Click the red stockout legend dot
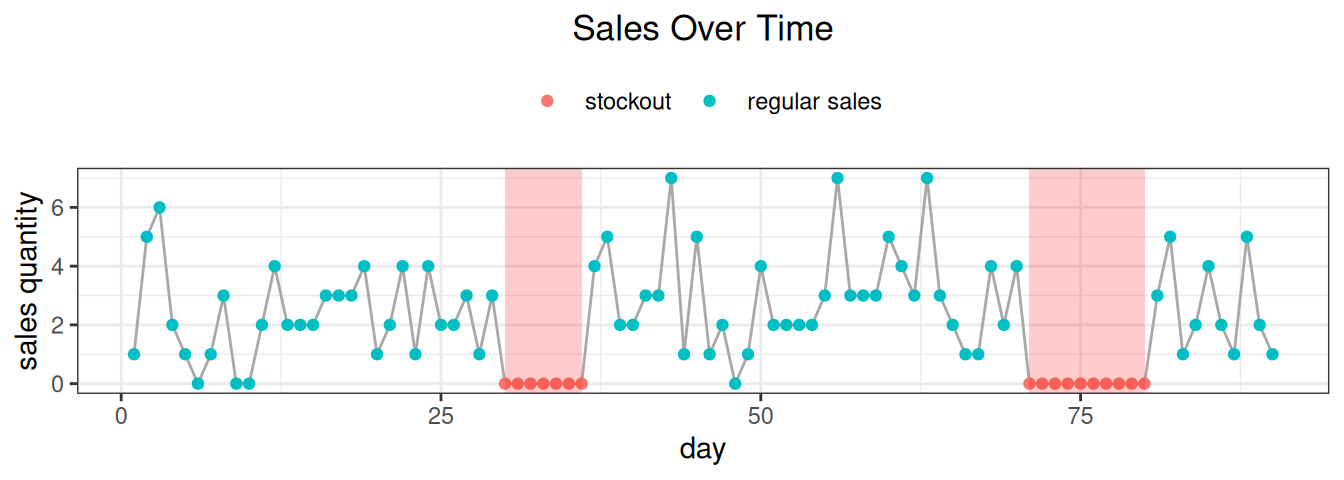 click(546, 102)
